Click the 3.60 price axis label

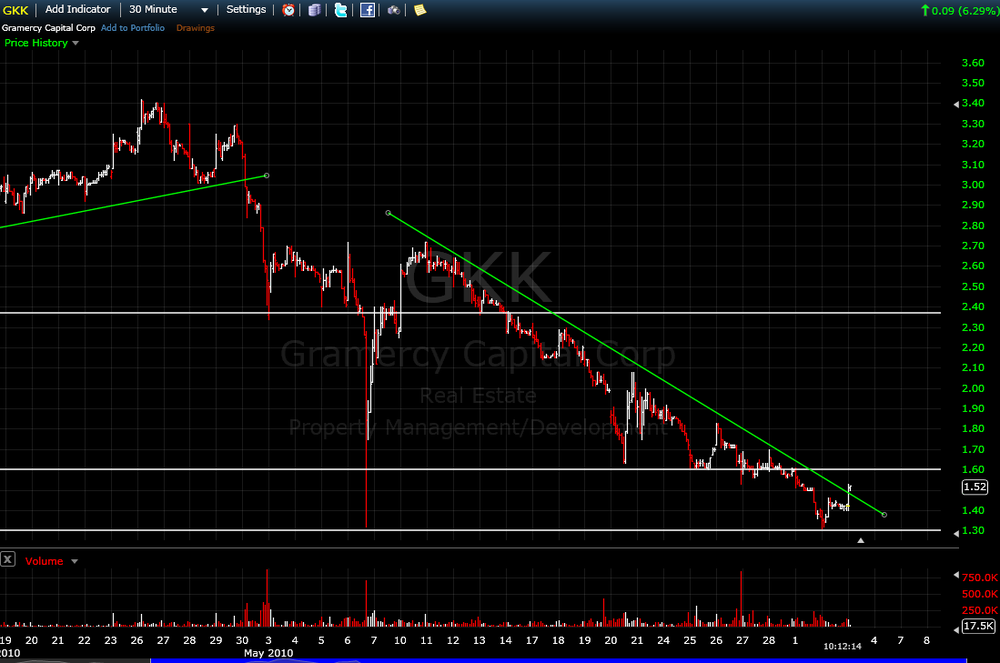[973, 62]
